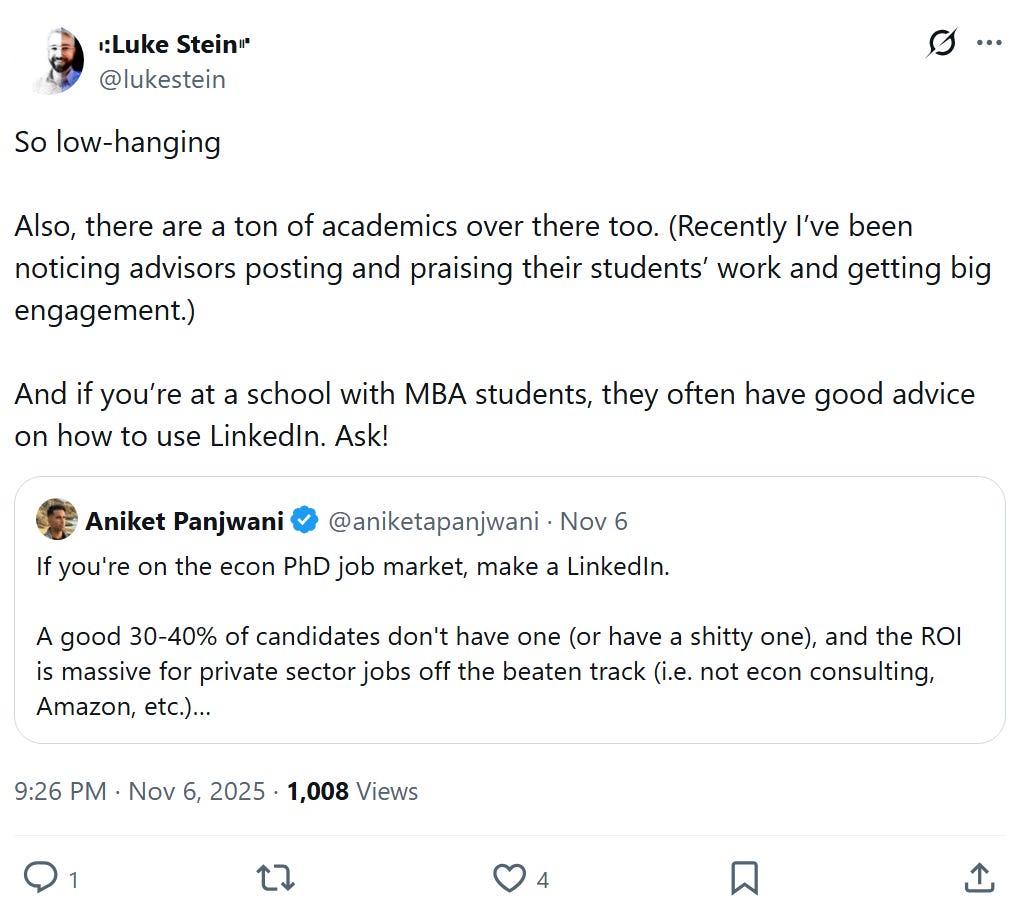Click the @aniketapanjwani handle
The width and height of the screenshot is (1017, 910).
click(433, 521)
